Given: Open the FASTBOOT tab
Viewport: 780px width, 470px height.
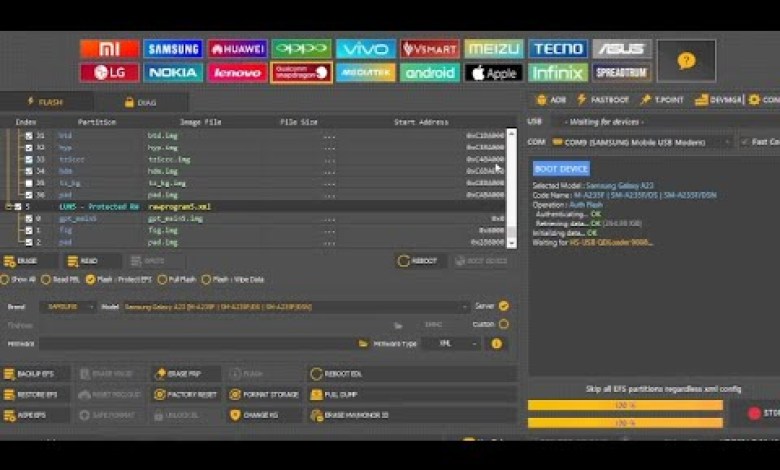Looking at the screenshot, I should coord(603,100).
